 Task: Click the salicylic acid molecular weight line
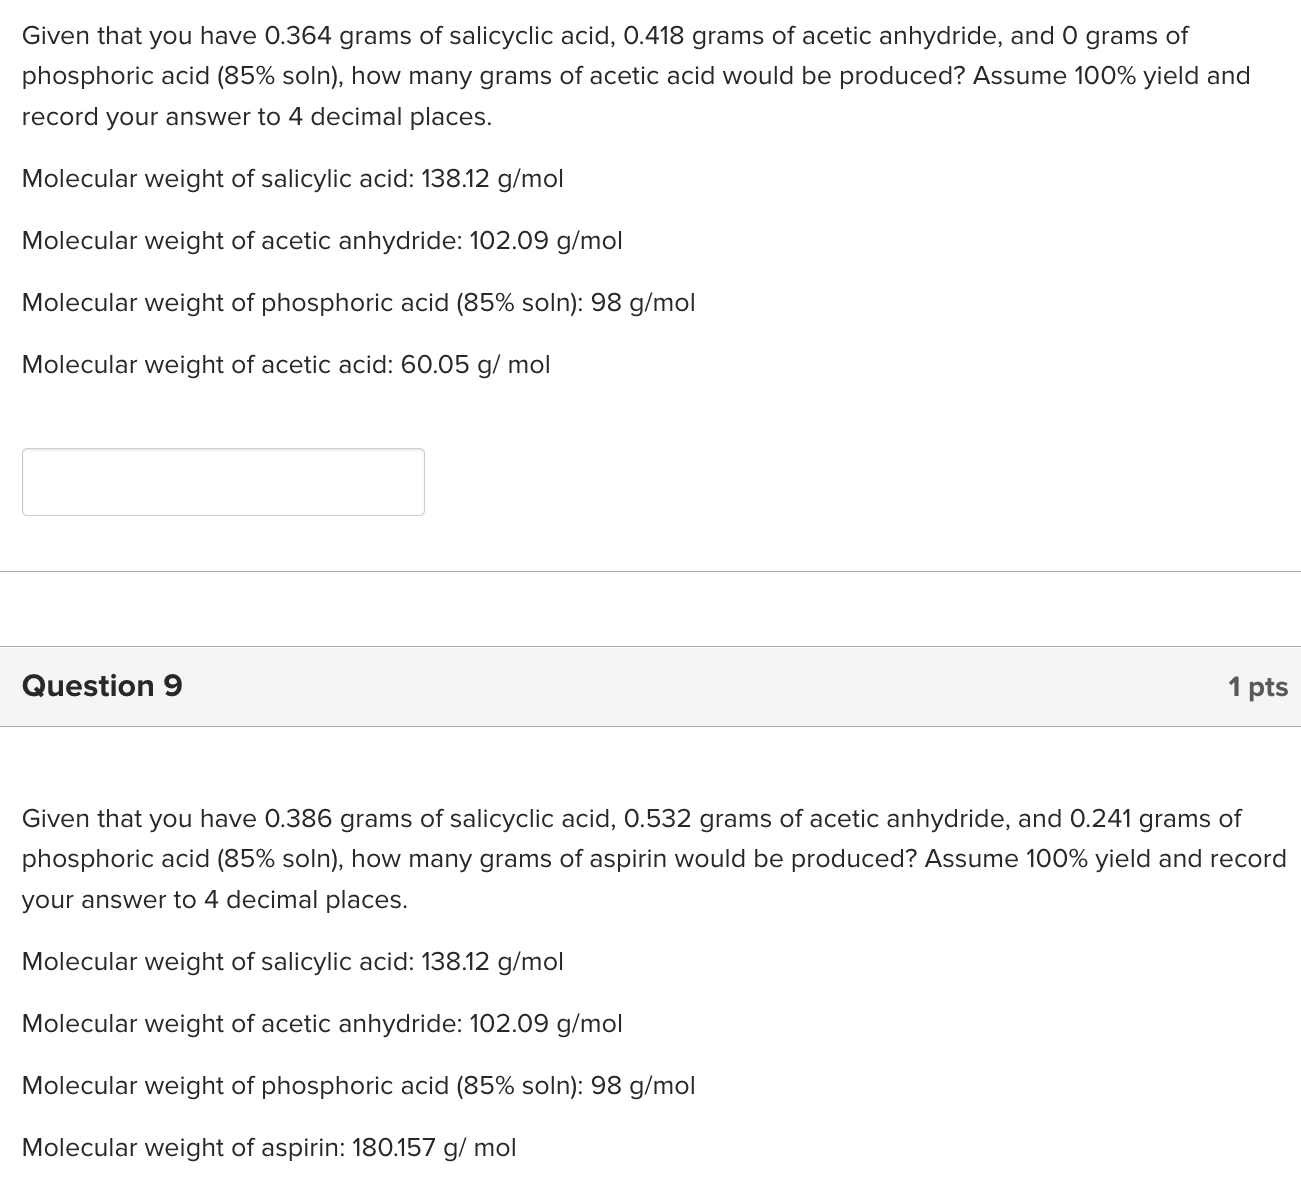click(x=292, y=179)
